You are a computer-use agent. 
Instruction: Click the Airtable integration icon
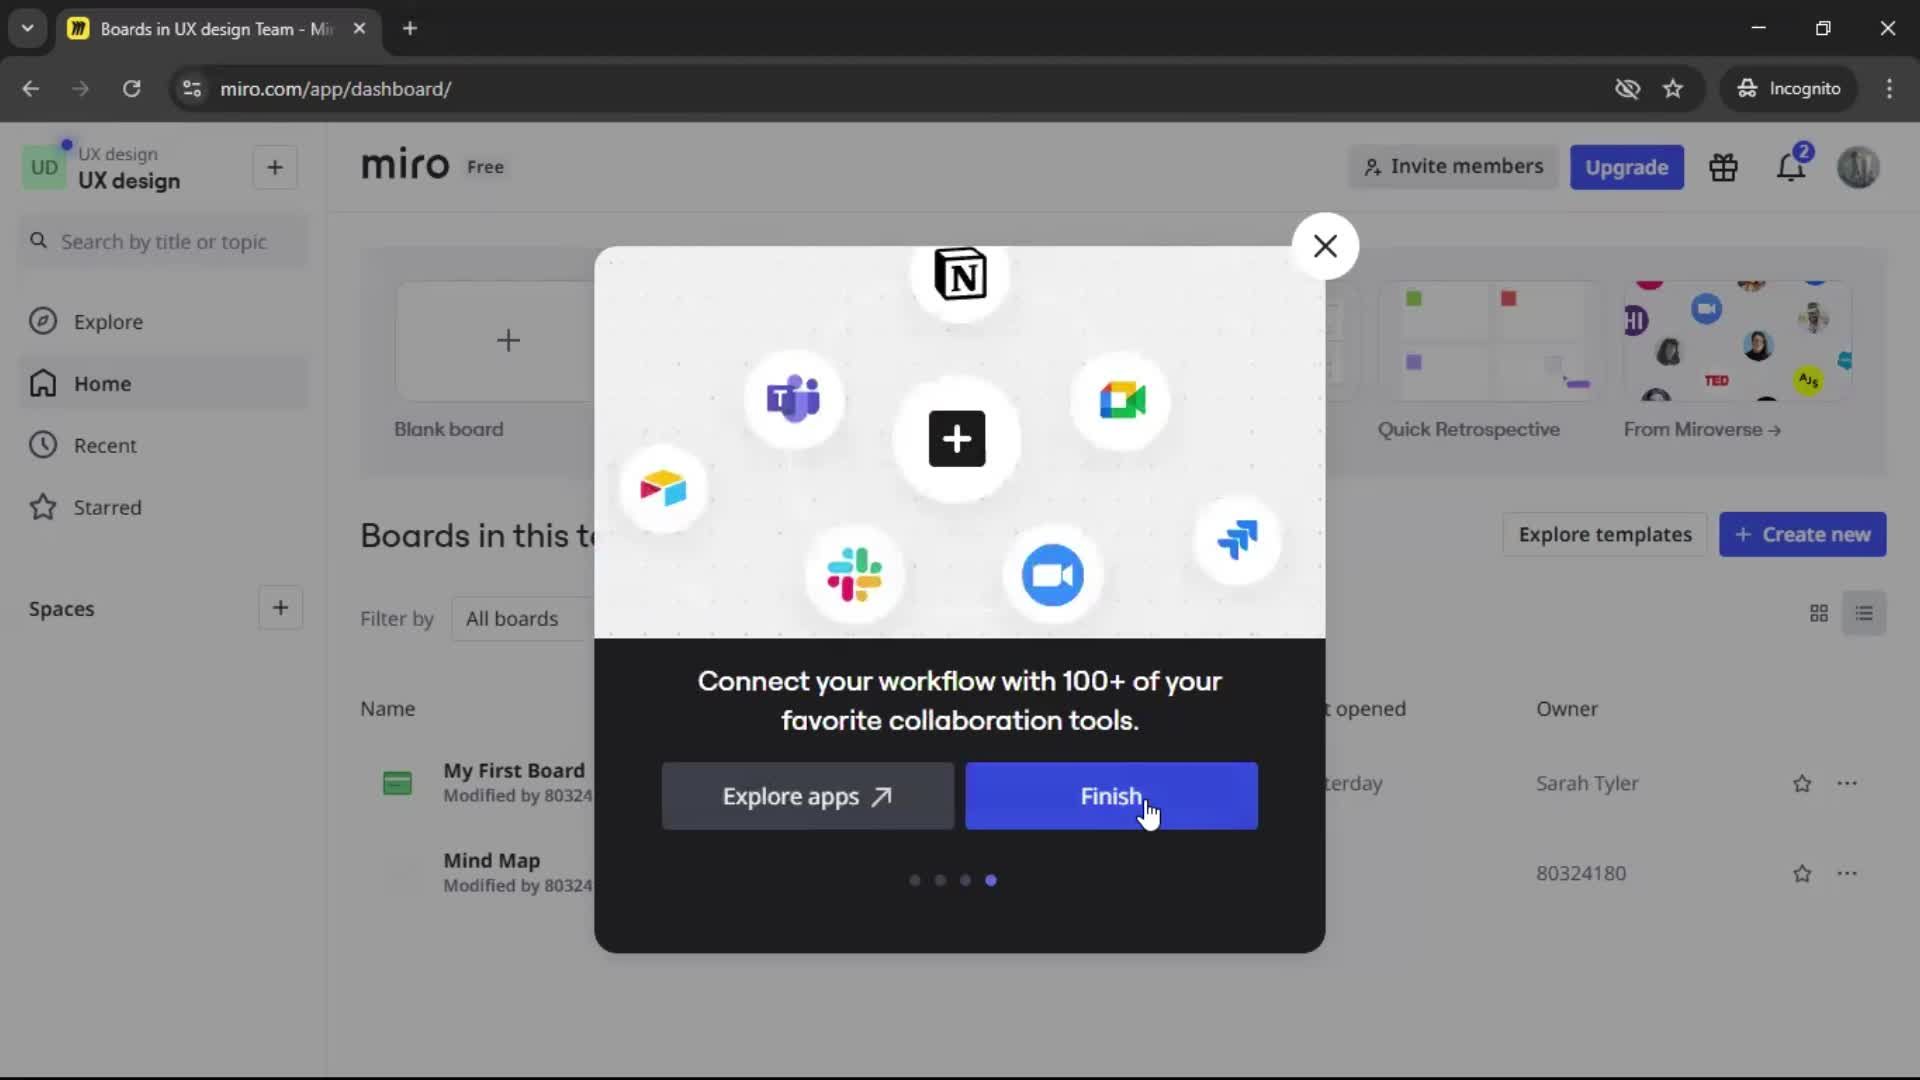[x=663, y=488]
